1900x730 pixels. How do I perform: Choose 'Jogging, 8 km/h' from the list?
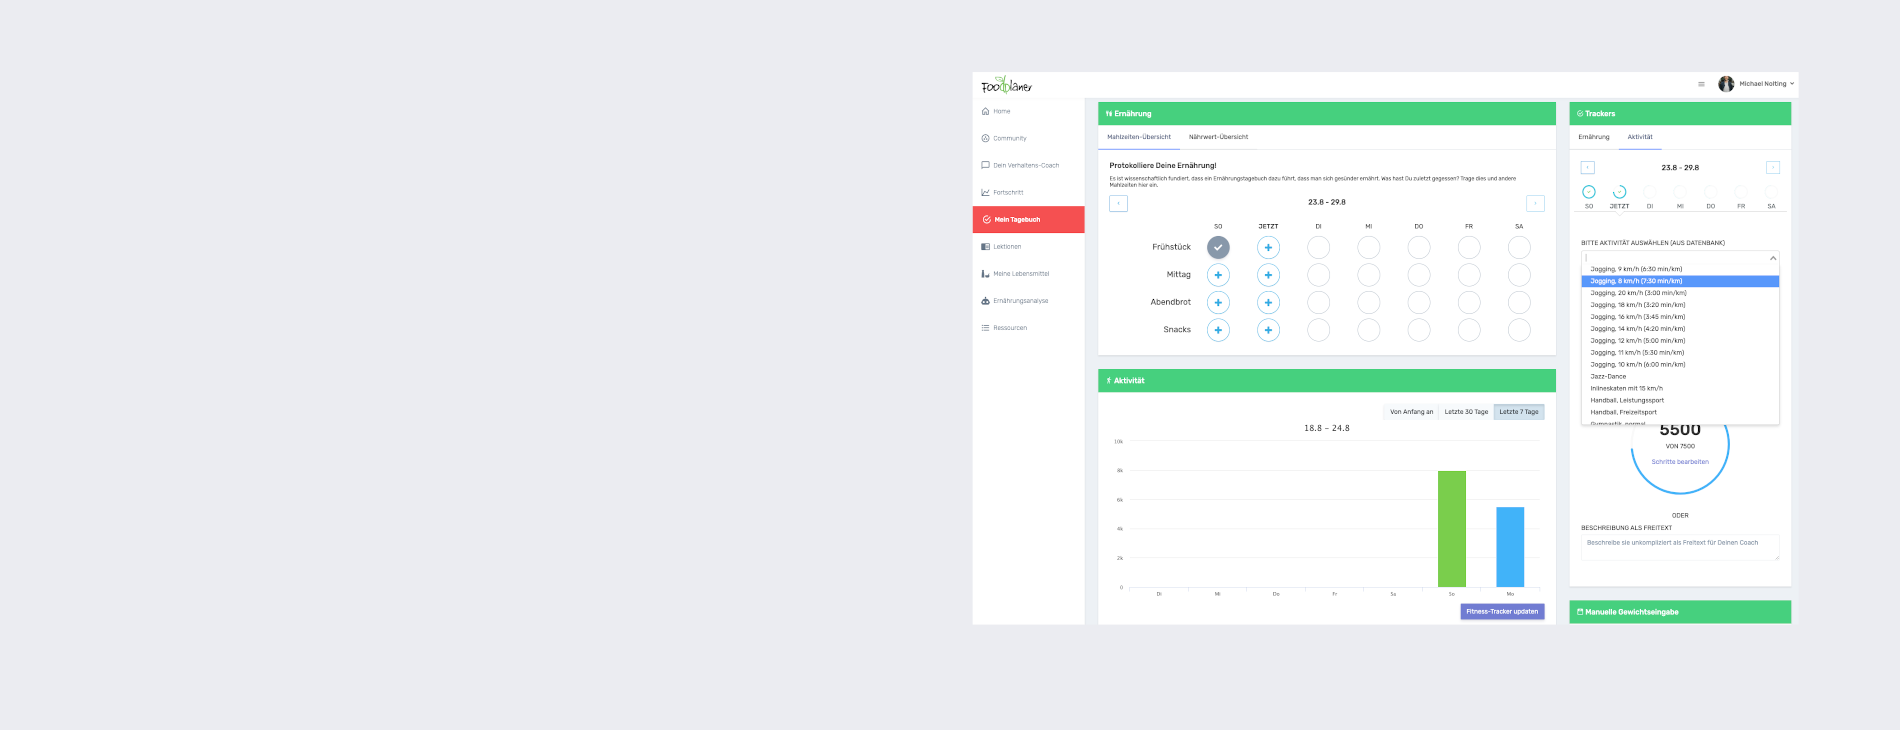coord(1680,281)
